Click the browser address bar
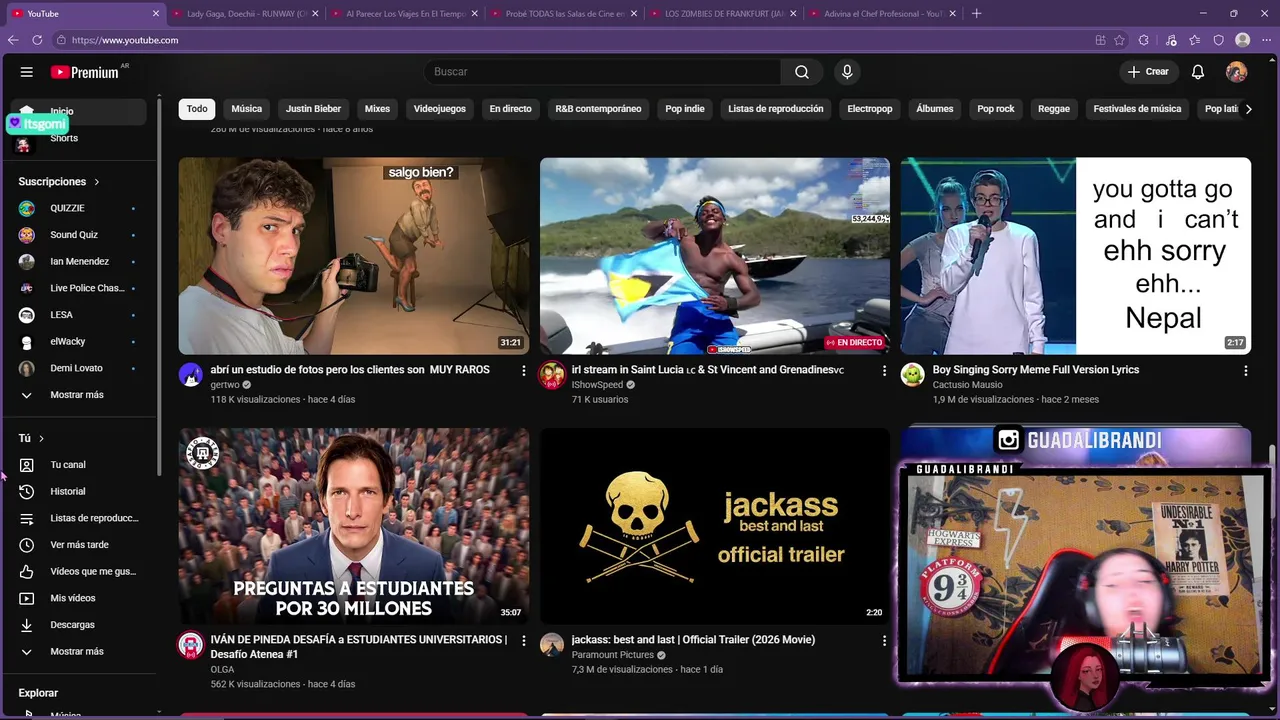1280x720 pixels. click(570, 40)
